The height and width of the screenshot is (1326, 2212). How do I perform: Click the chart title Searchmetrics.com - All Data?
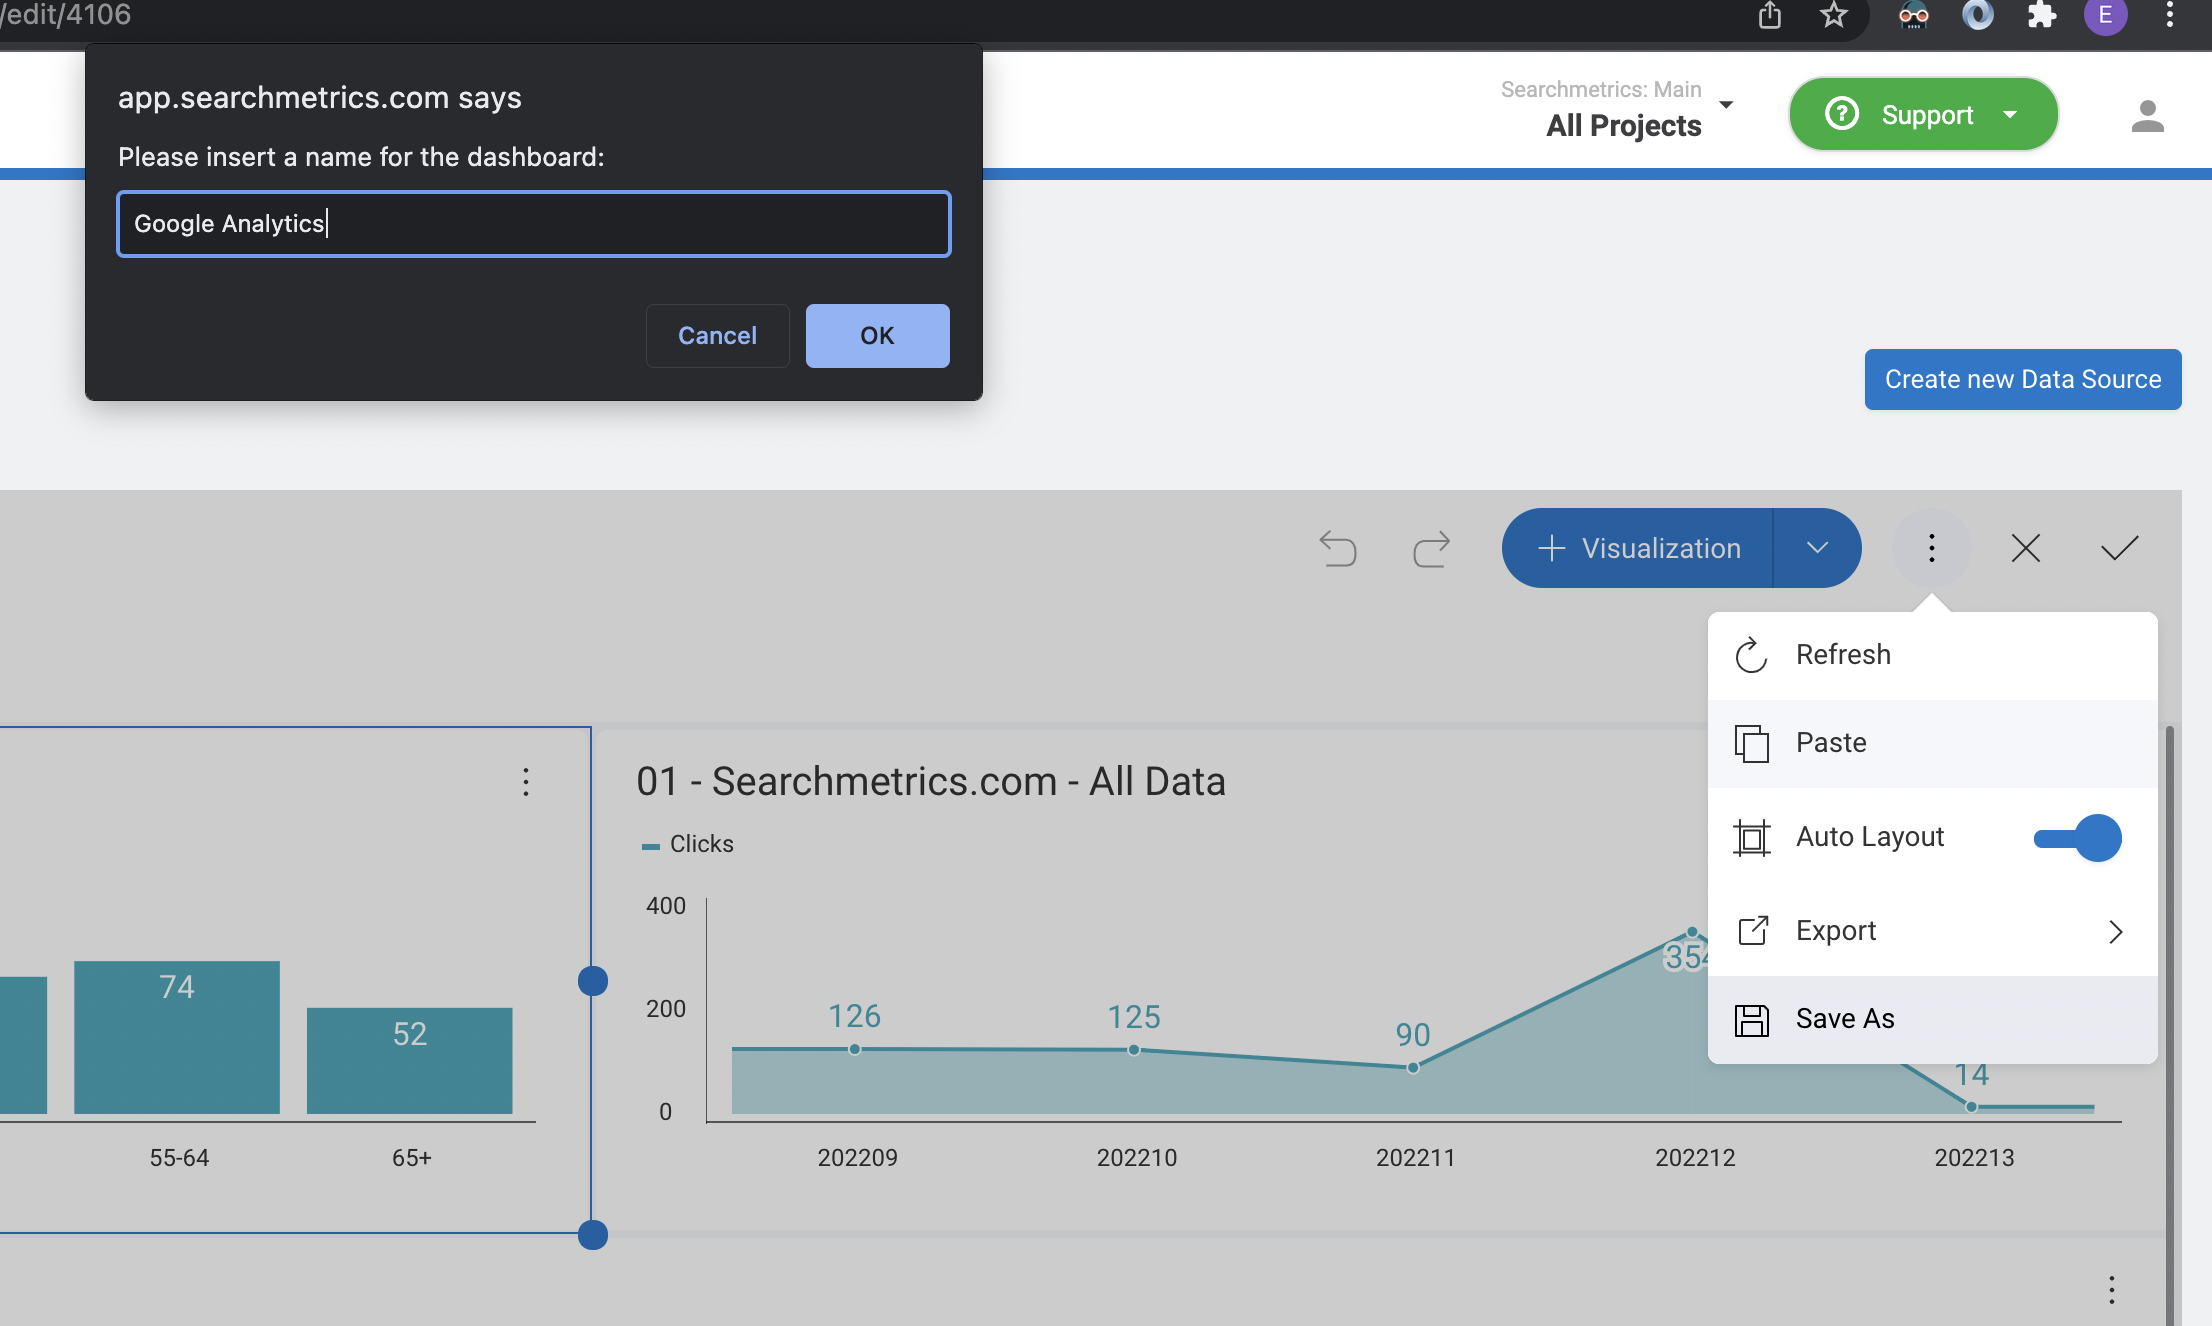tap(931, 781)
